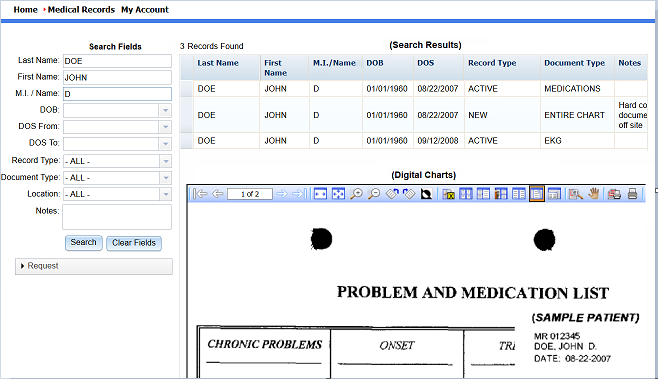The width and height of the screenshot is (658, 379).
Task: Click the thumbnail icon with yellow X
Action: (x=449, y=193)
